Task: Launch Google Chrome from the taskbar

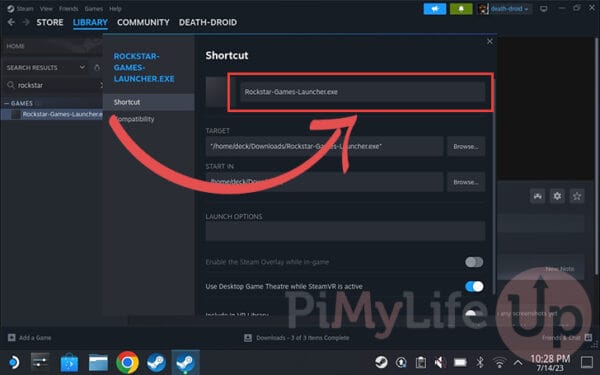Action: pos(127,362)
